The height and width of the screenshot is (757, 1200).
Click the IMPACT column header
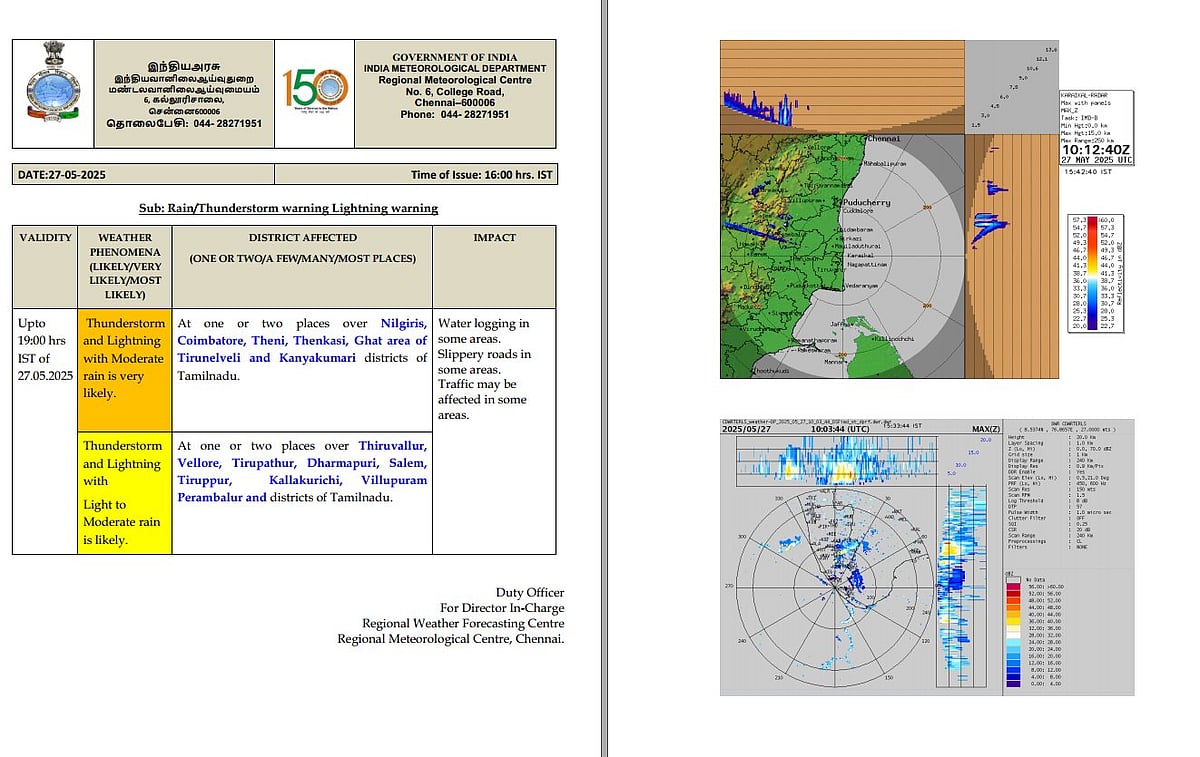pyautogui.click(x=494, y=238)
